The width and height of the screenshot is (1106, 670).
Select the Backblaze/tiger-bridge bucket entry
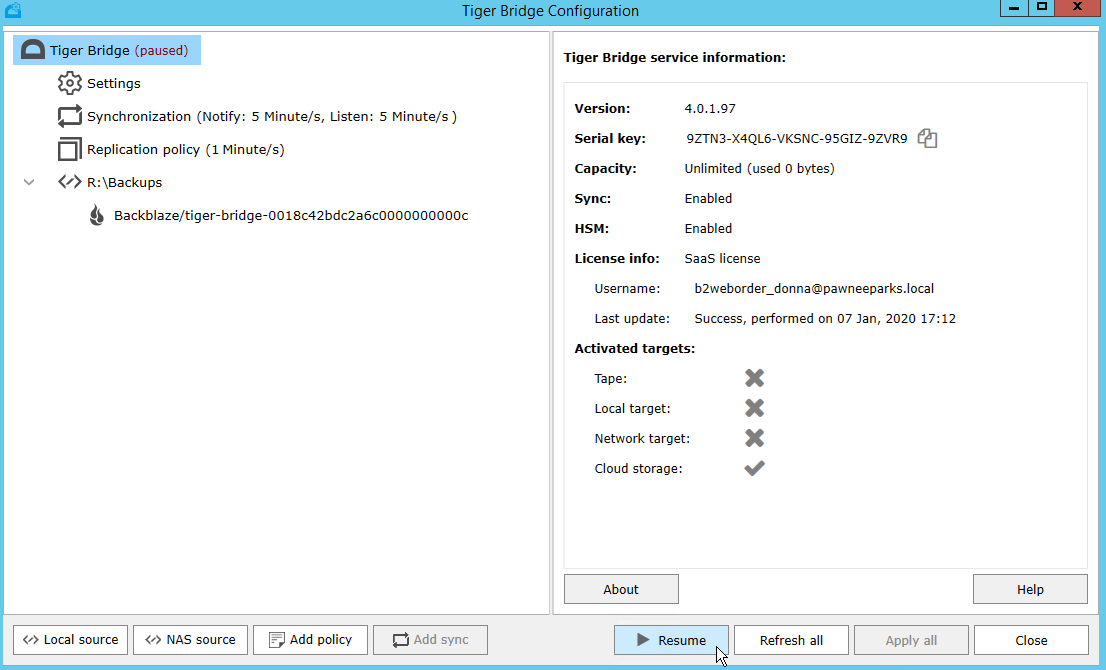291,215
